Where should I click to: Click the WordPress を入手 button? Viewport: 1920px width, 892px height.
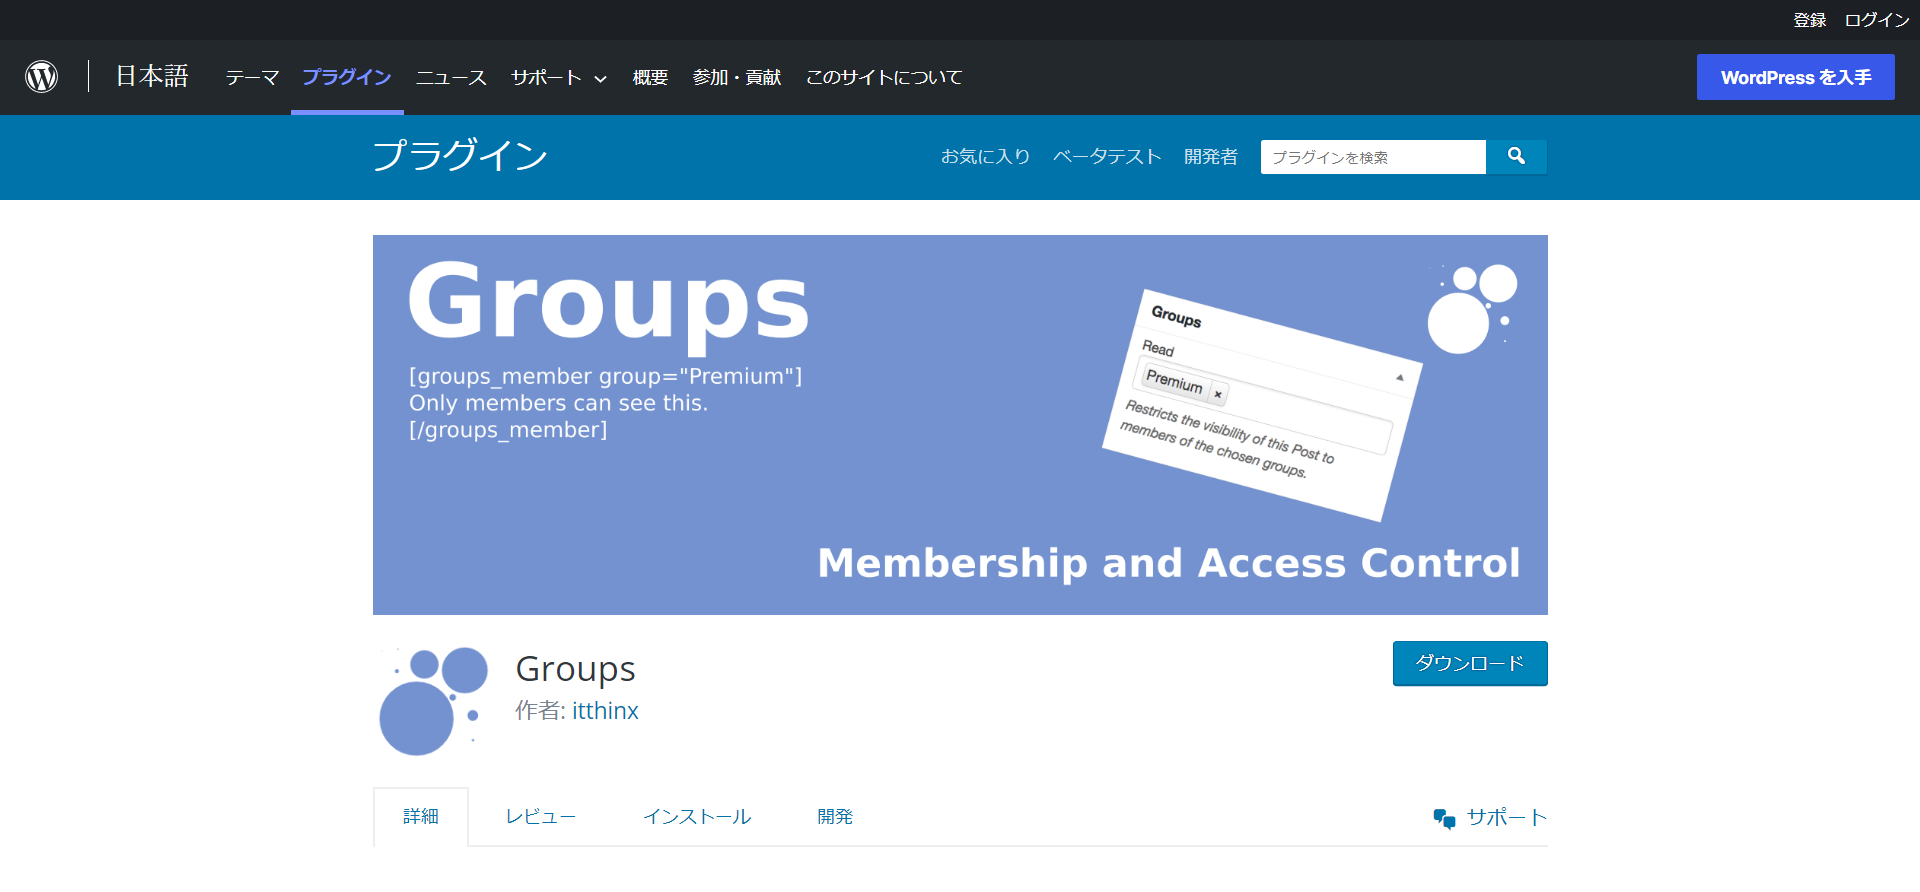coord(1795,77)
